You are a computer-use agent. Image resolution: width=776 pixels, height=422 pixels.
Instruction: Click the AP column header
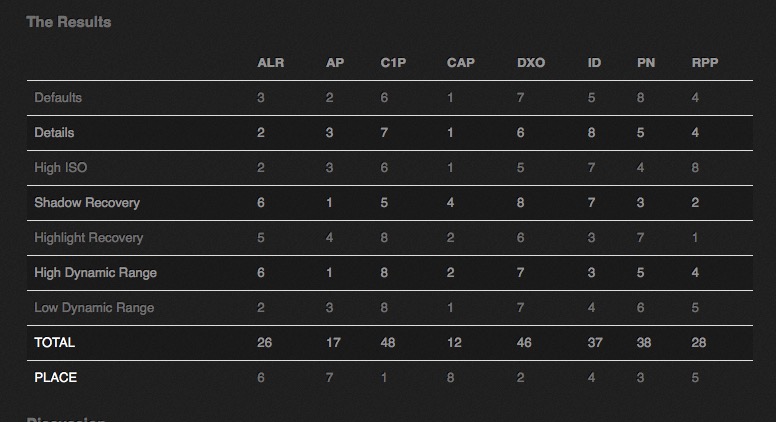pyautogui.click(x=335, y=63)
